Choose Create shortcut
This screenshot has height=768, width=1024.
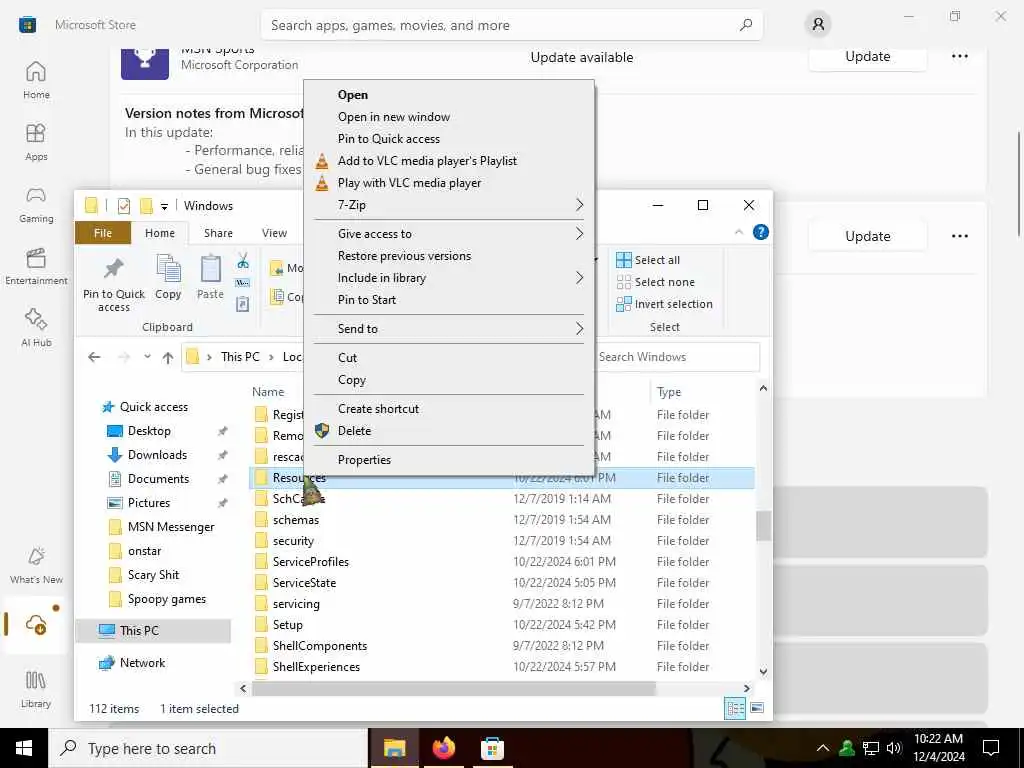(449, 409)
